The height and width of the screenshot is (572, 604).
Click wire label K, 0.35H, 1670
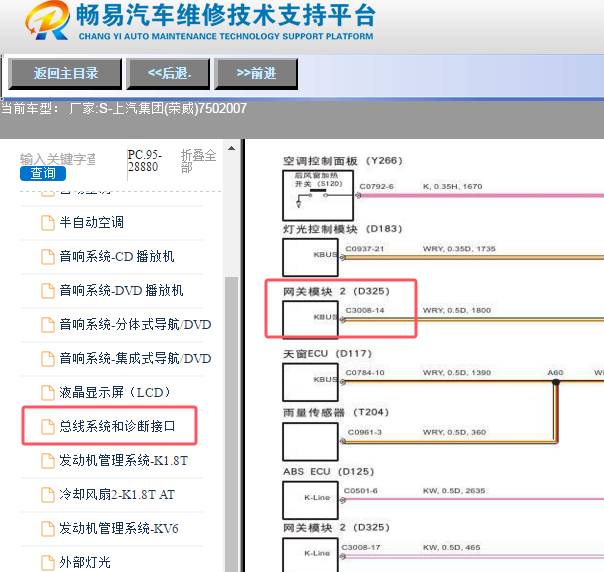click(x=452, y=186)
